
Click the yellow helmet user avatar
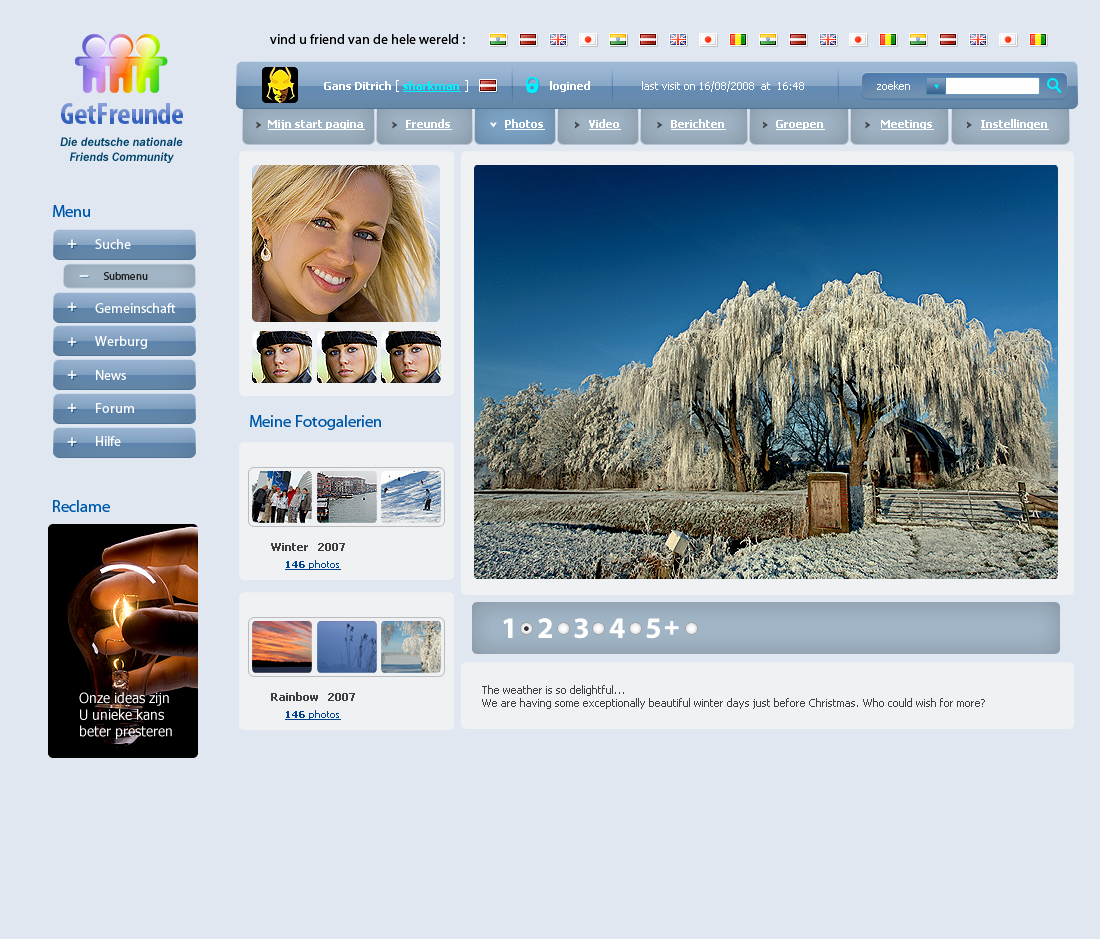tap(280, 85)
